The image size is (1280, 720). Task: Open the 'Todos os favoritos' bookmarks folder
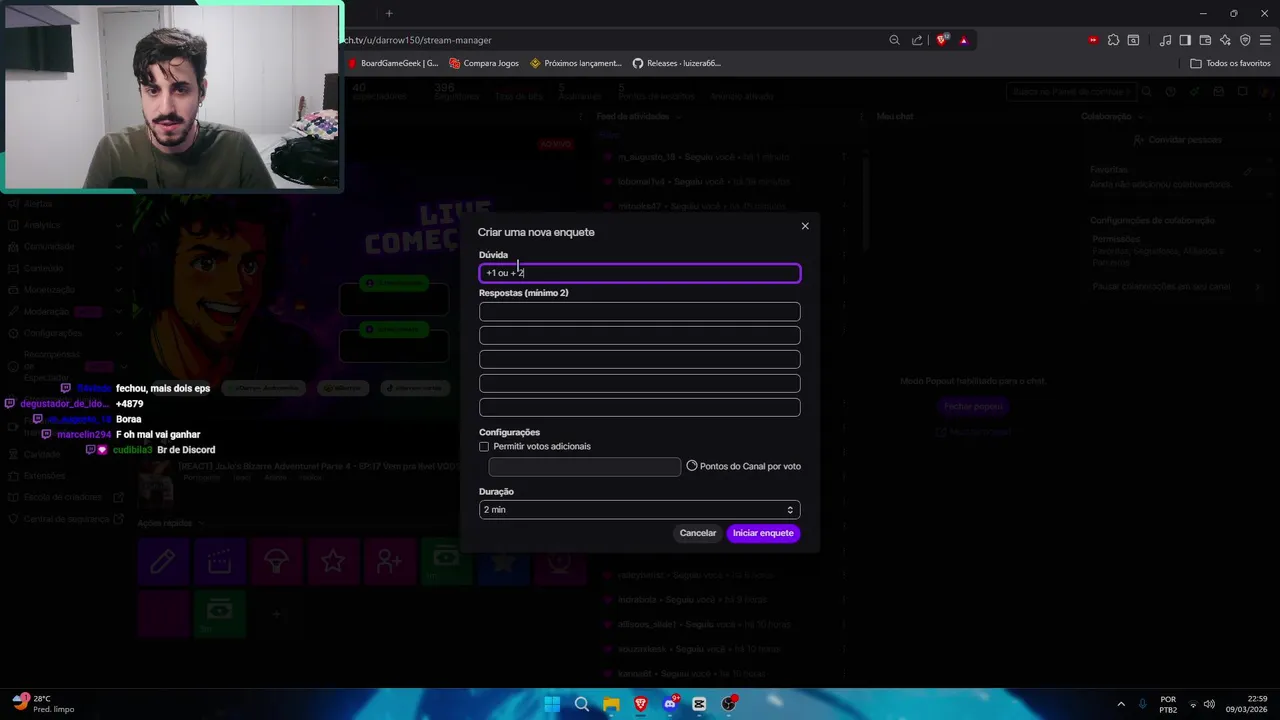pyautogui.click(x=1230, y=63)
